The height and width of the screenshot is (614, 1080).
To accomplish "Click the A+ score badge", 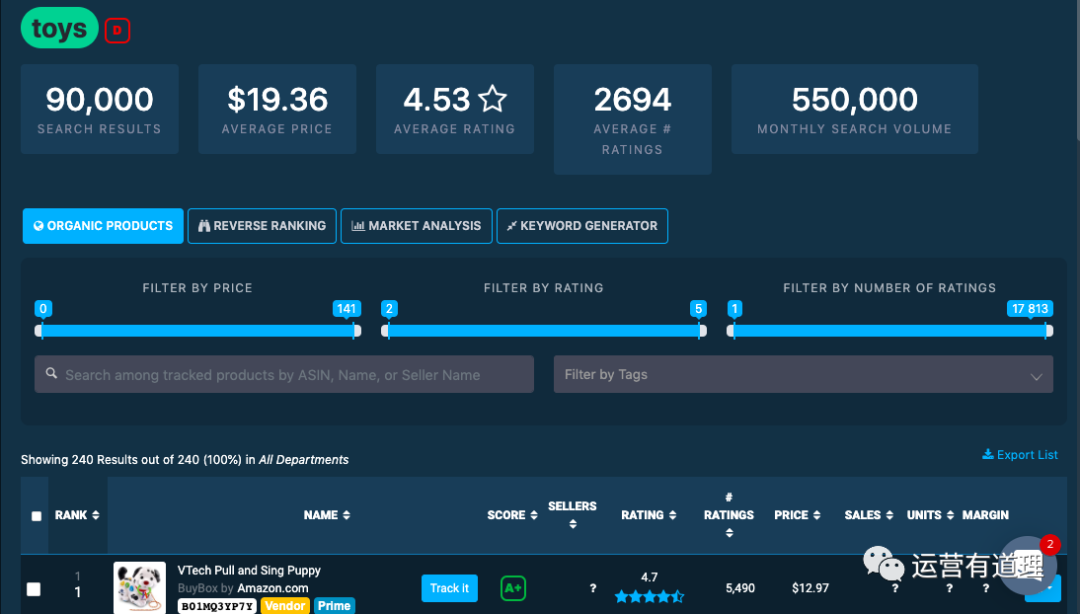I will click(513, 588).
